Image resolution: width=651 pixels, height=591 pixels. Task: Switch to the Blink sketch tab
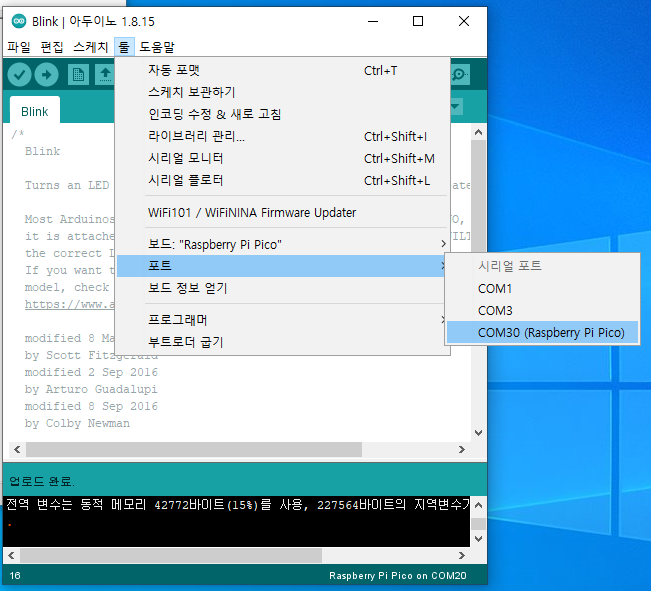[35, 110]
